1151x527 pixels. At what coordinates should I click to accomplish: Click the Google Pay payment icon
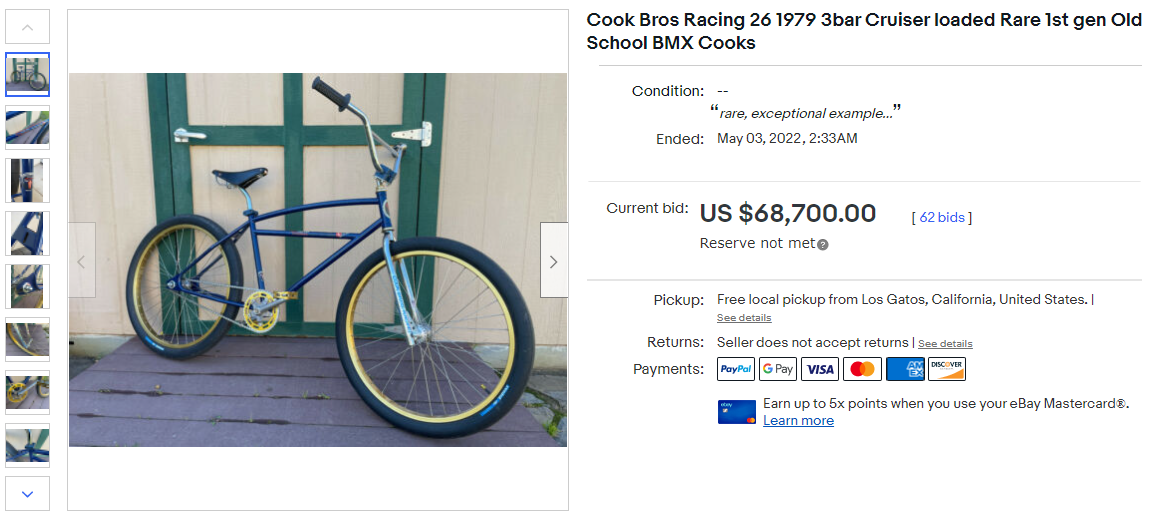[778, 369]
